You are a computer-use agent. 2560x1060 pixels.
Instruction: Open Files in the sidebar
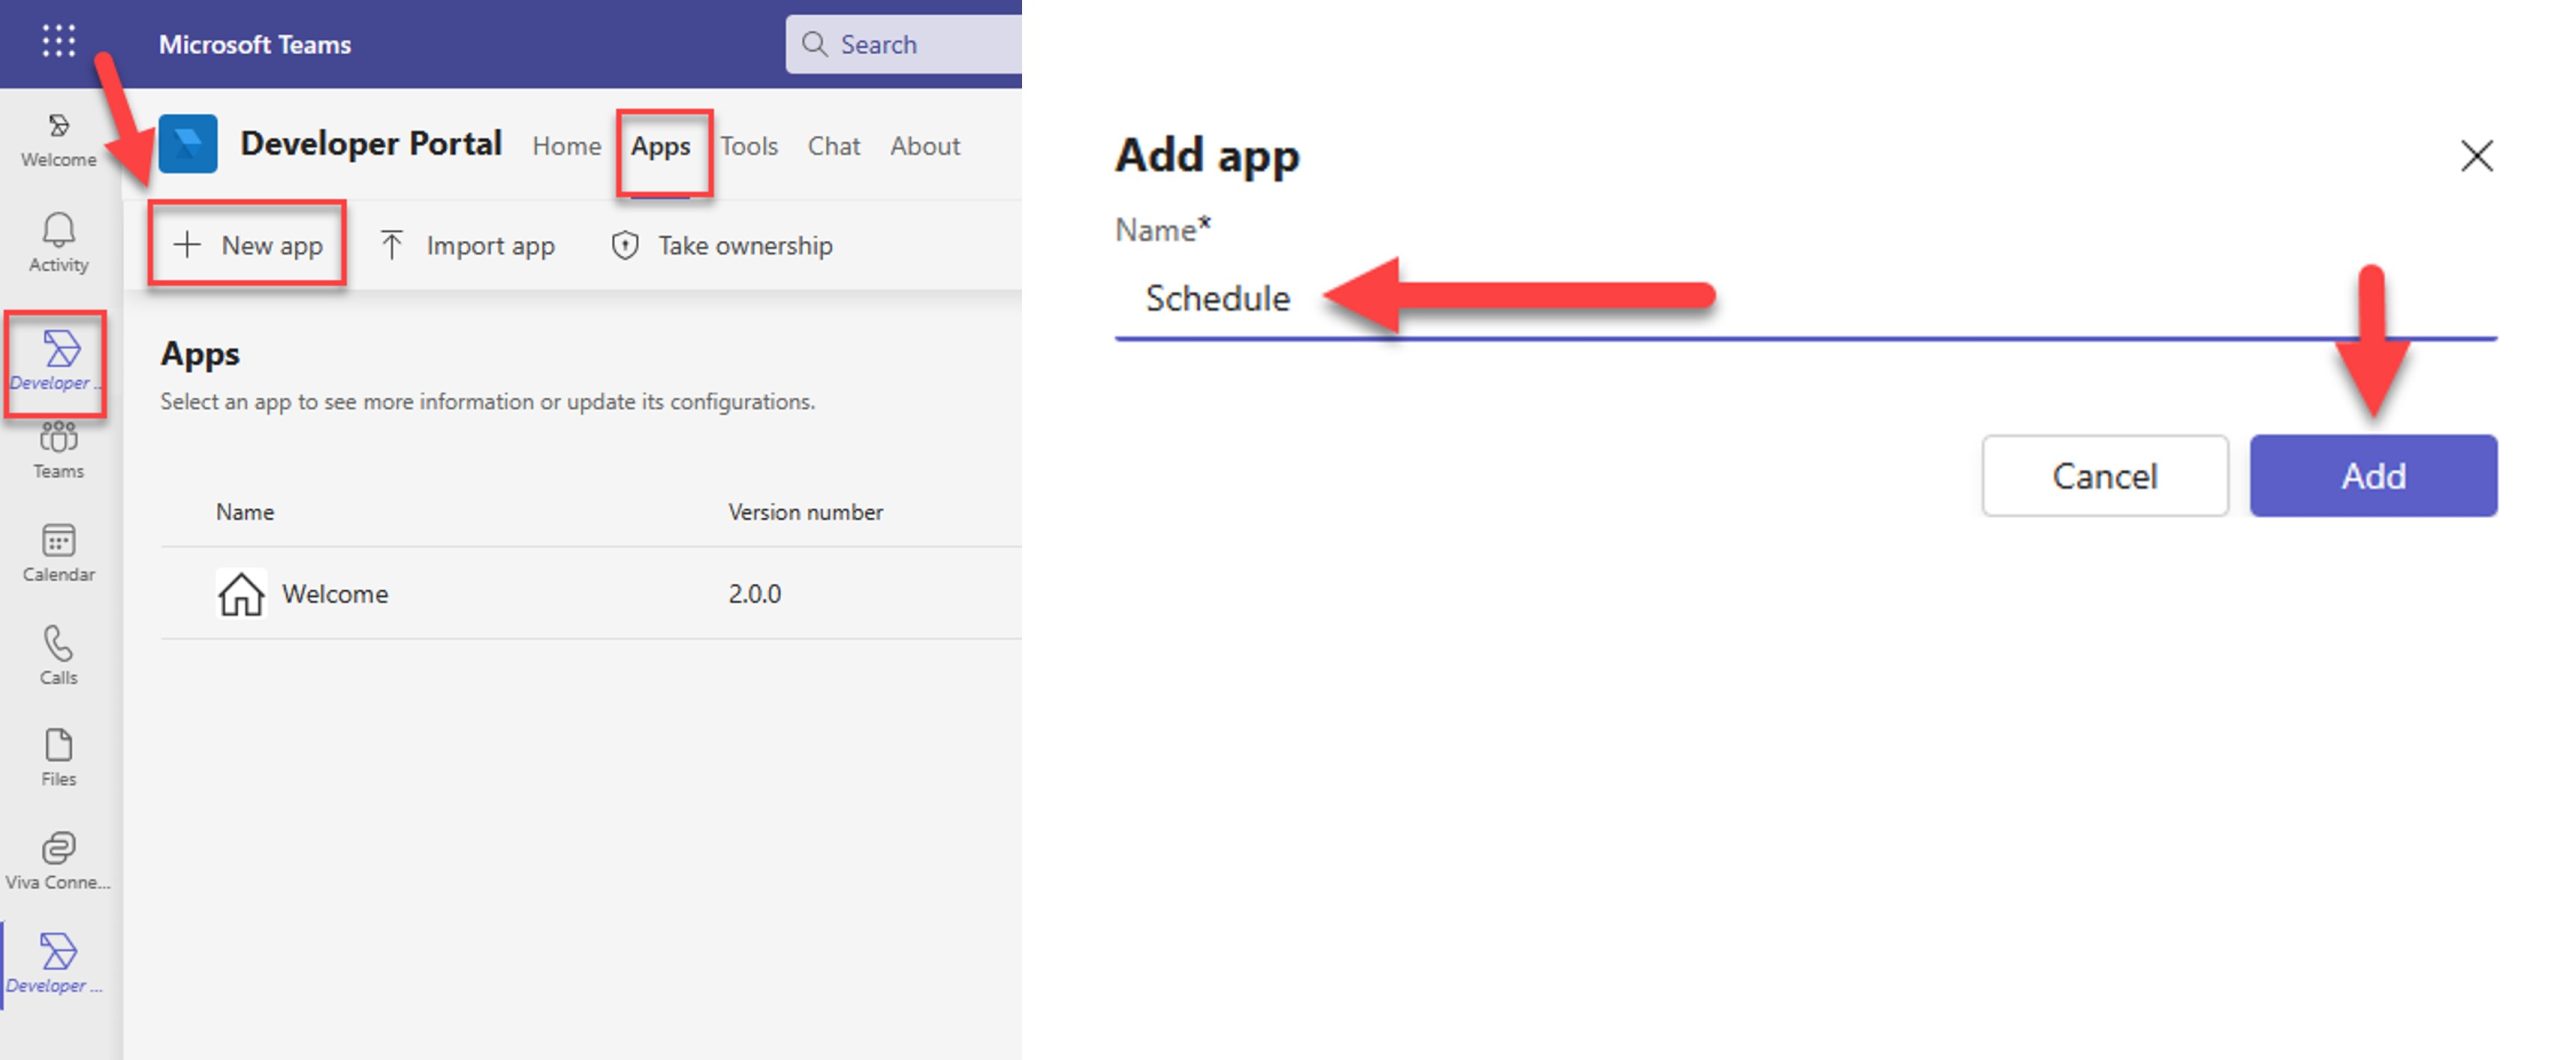click(x=58, y=757)
